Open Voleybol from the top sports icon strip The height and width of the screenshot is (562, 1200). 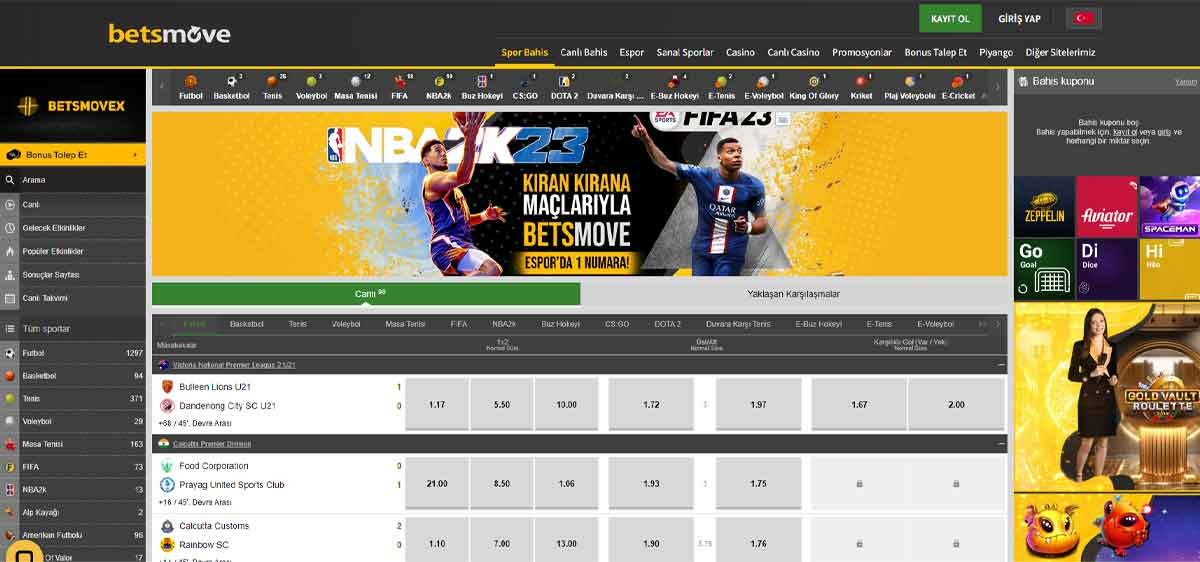click(311, 87)
